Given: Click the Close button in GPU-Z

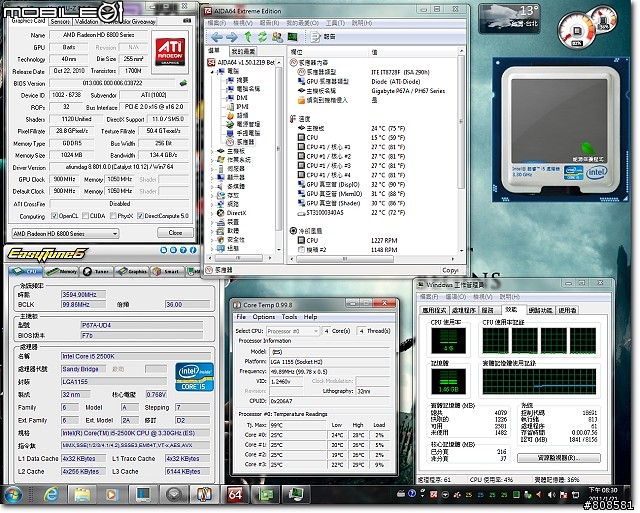Looking at the screenshot, I should 175,233.
